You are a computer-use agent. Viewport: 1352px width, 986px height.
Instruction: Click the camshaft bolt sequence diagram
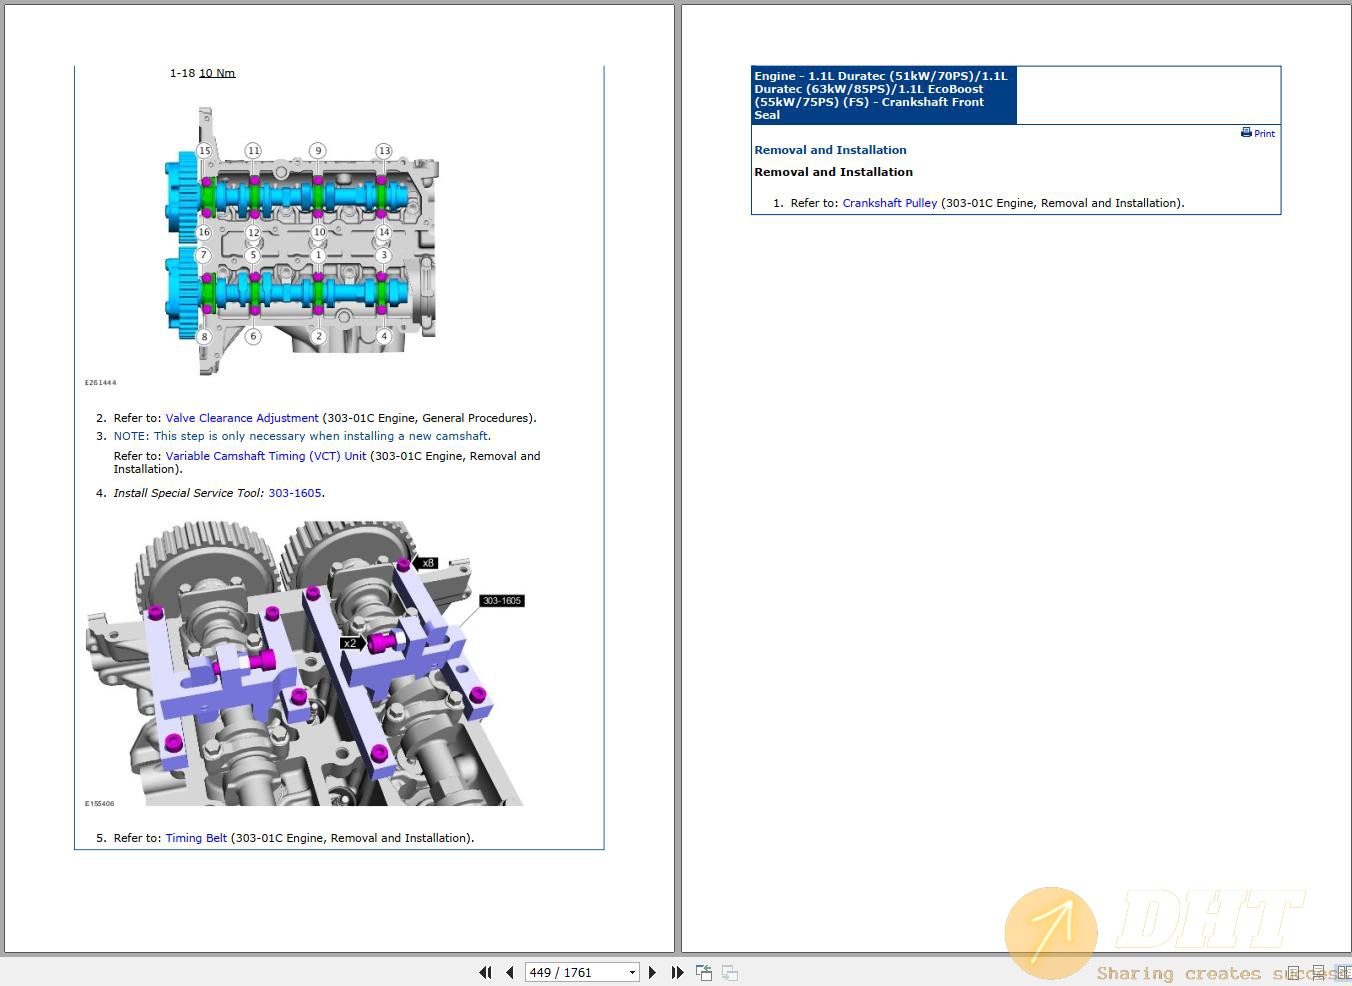(x=301, y=240)
